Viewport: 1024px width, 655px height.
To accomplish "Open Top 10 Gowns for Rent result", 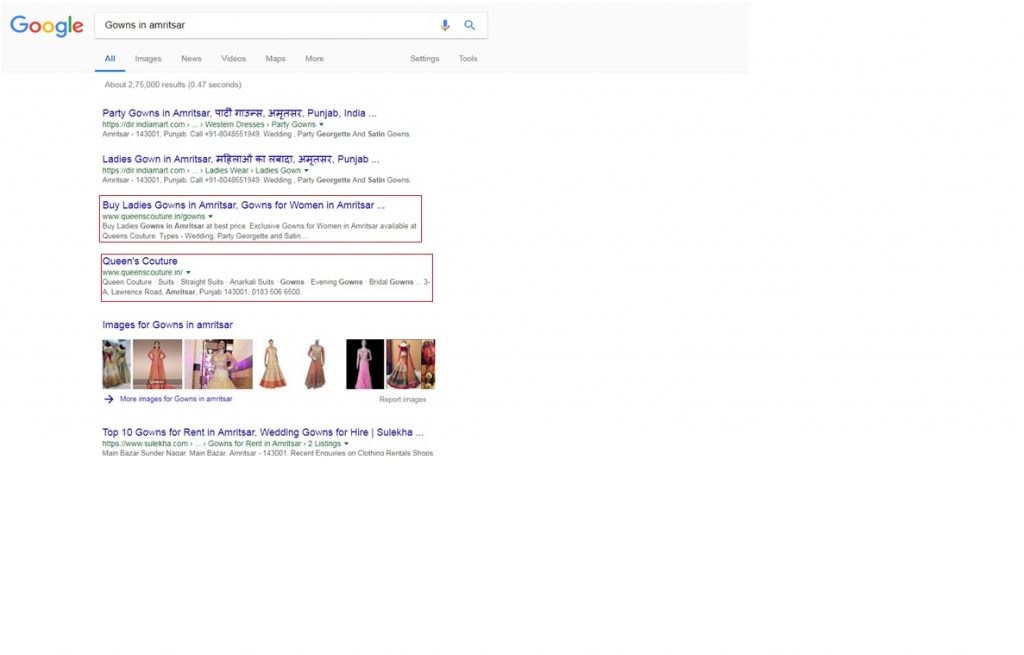I will [263, 432].
